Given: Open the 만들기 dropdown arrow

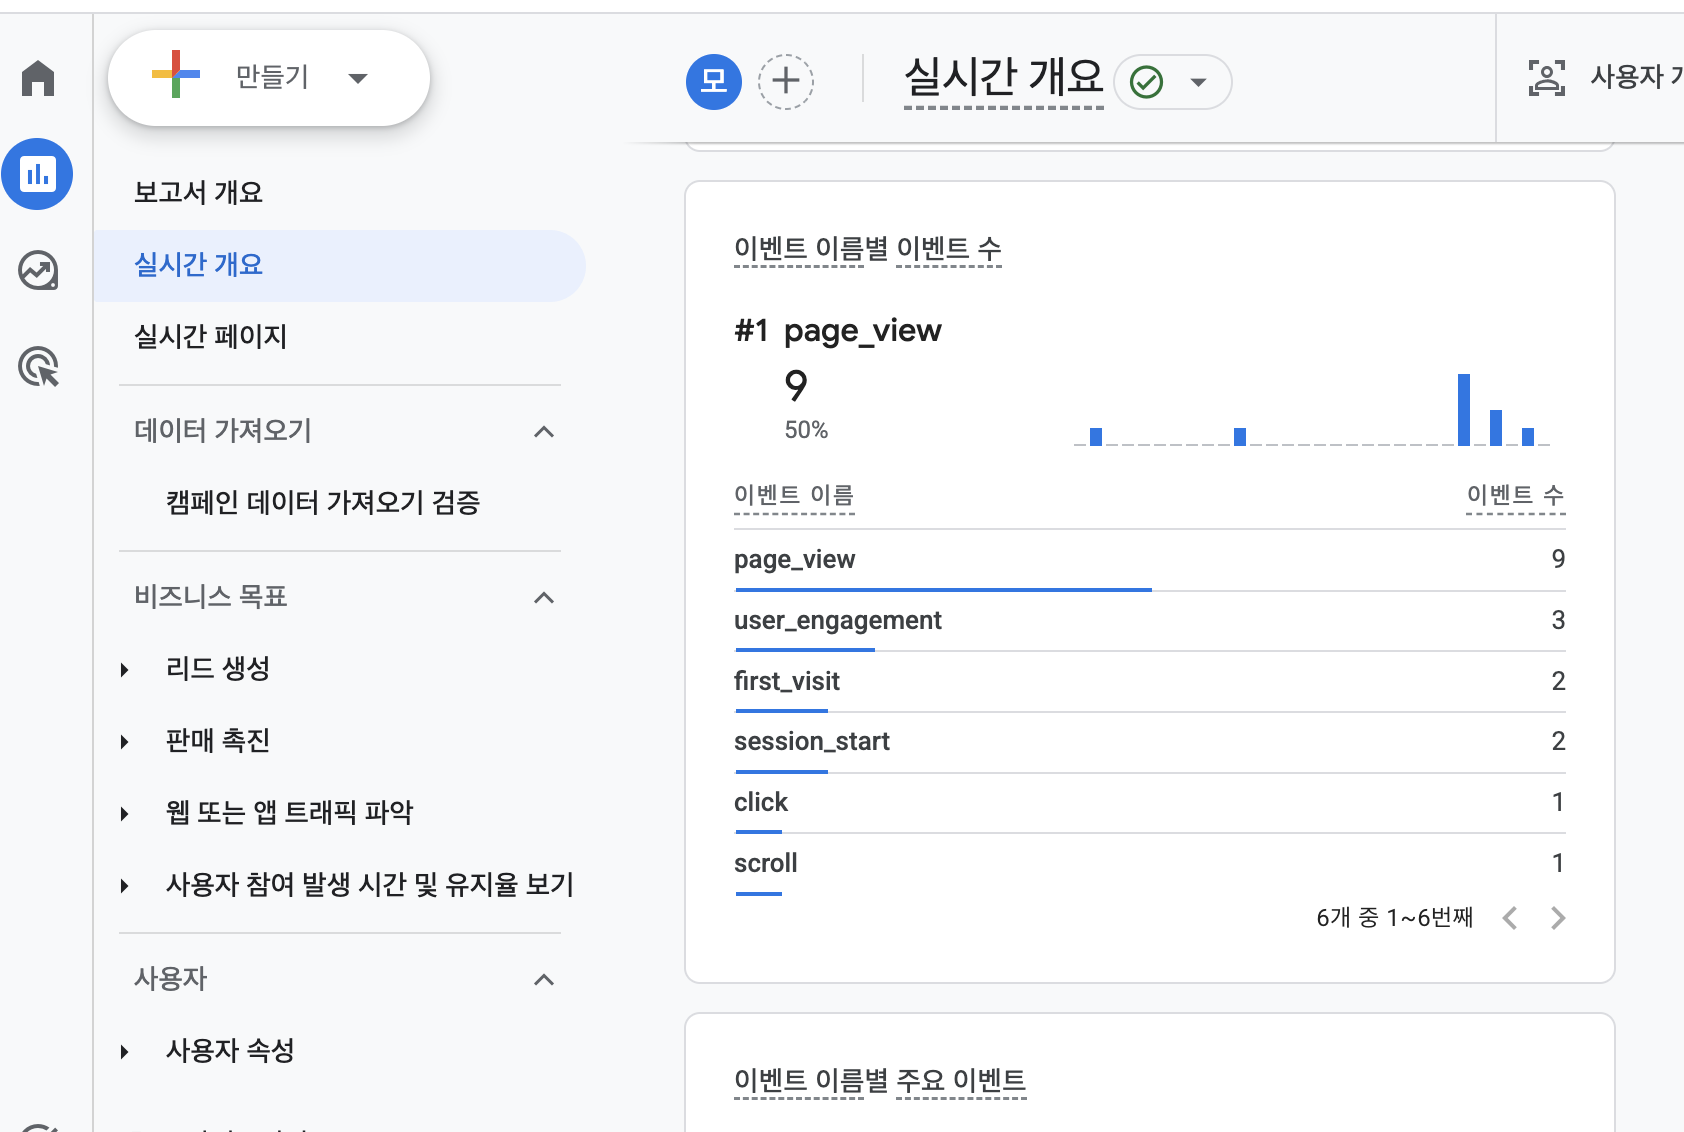Looking at the screenshot, I should (358, 77).
